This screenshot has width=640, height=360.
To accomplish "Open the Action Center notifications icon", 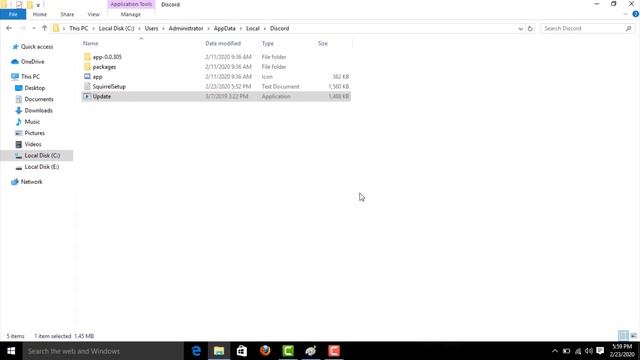I will (x=600, y=351).
